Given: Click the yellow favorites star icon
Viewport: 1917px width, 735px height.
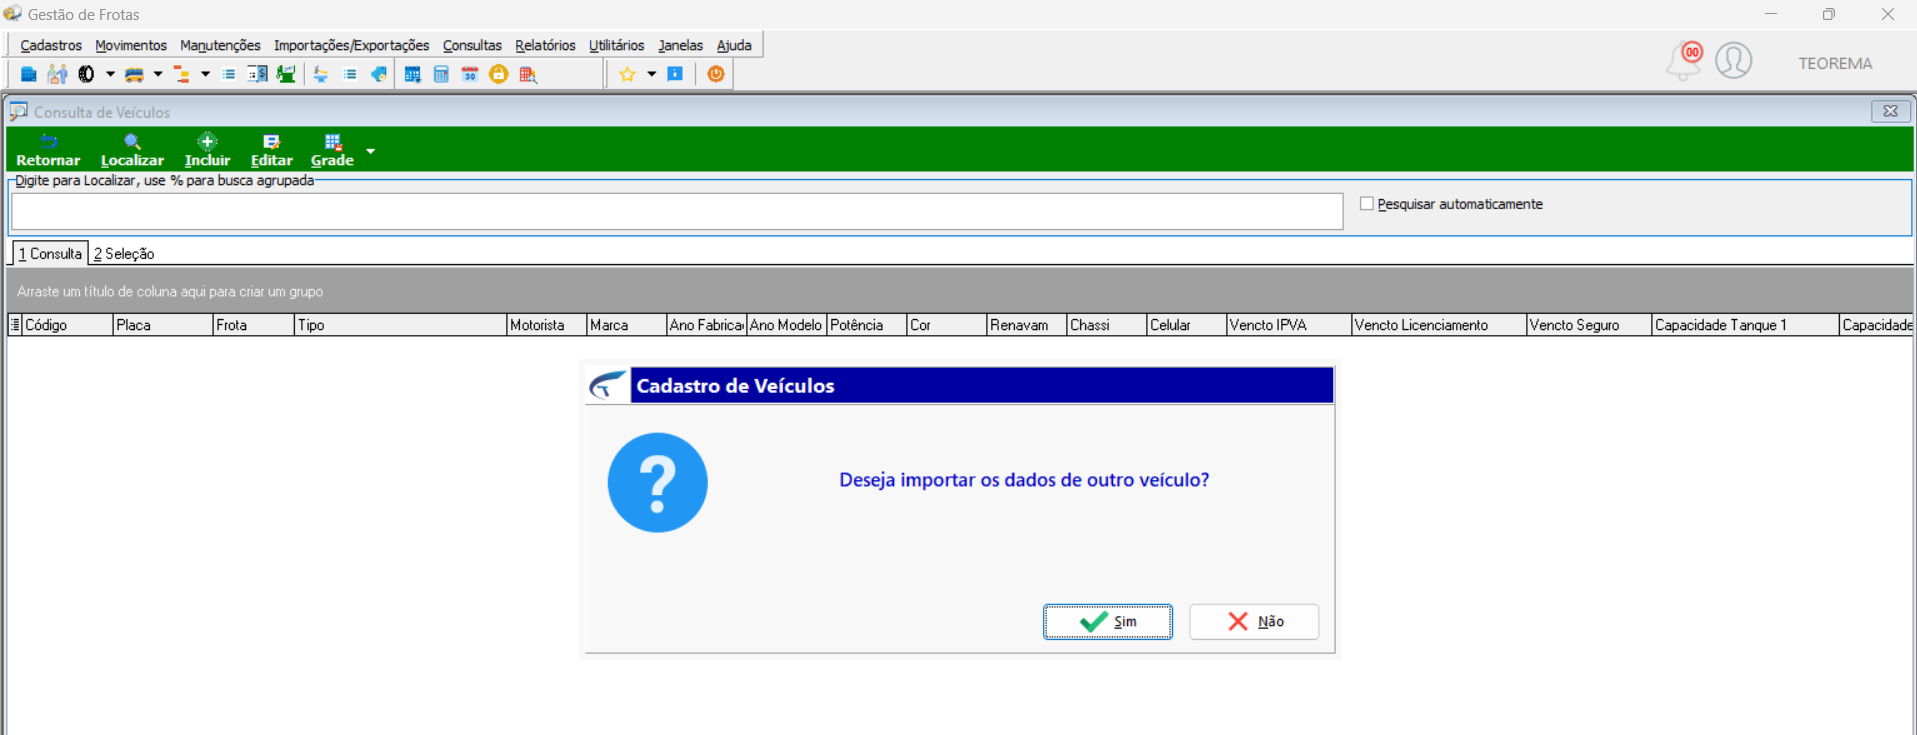Looking at the screenshot, I should [627, 74].
